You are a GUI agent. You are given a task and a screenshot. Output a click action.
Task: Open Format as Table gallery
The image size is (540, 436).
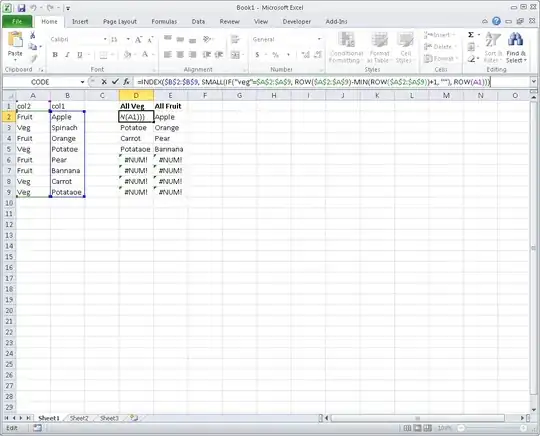tap(379, 48)
